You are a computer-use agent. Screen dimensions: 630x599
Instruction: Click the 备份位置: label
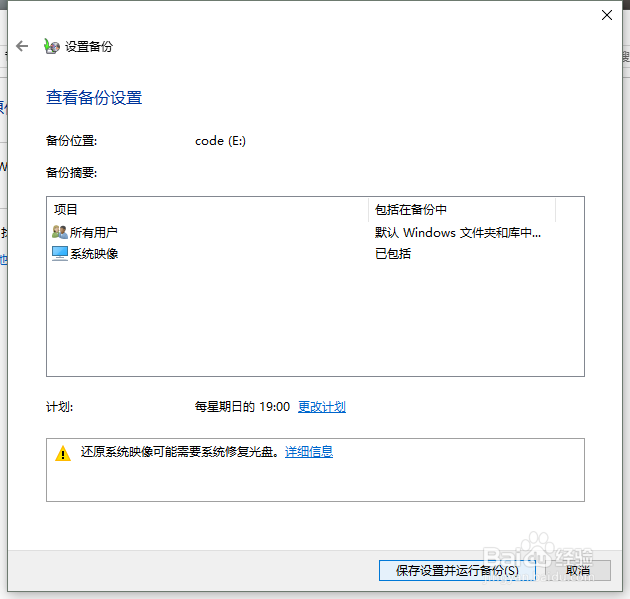72,141
